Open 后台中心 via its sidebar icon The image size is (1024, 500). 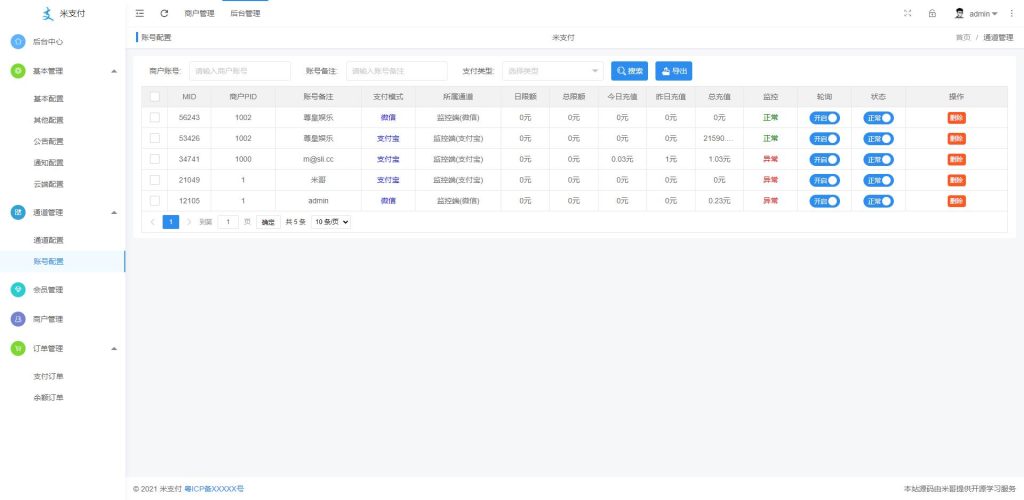(x=18, y=42)
